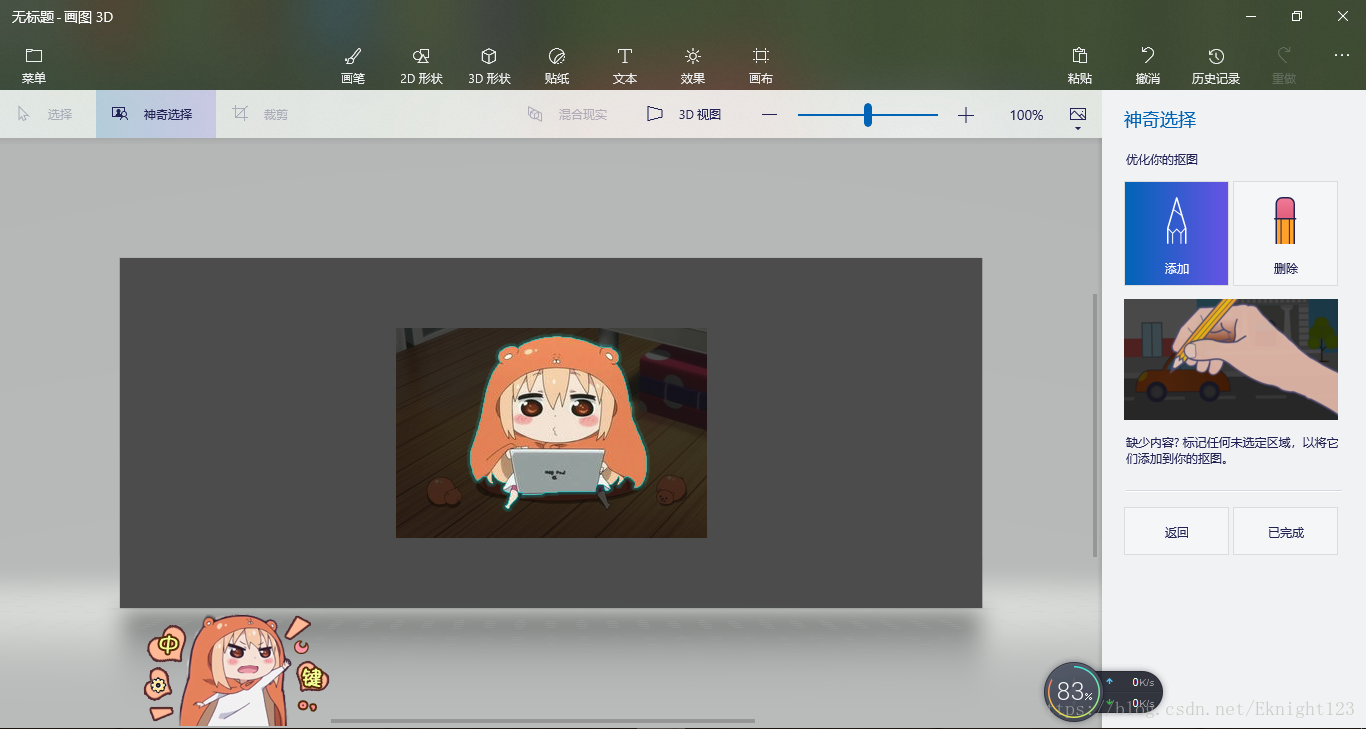
Task: Click the zoom in plus button
Action: click(965, 115)
